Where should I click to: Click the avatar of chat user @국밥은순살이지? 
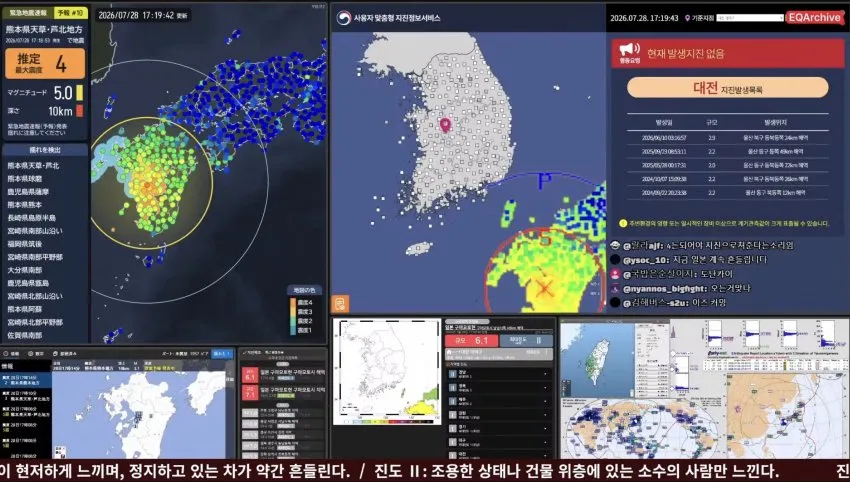coord(615,274)
